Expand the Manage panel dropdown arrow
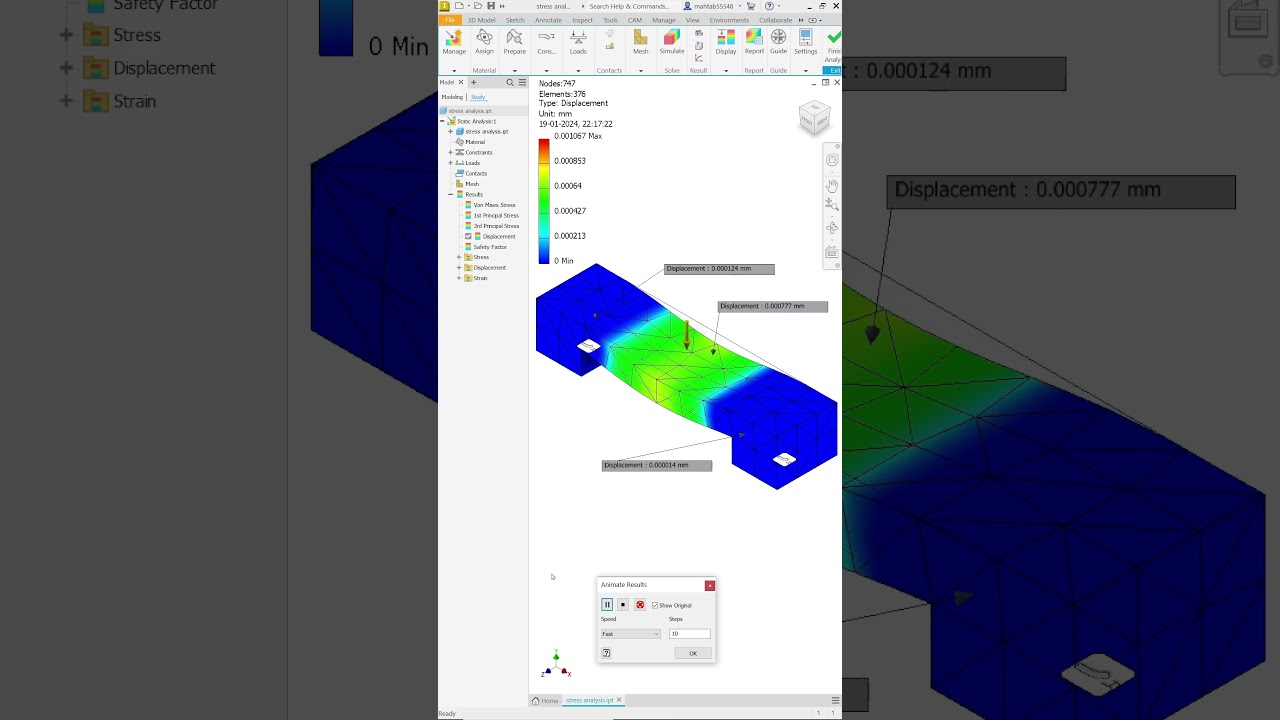This screenshot has width=1280, height=720. [454, 71]
